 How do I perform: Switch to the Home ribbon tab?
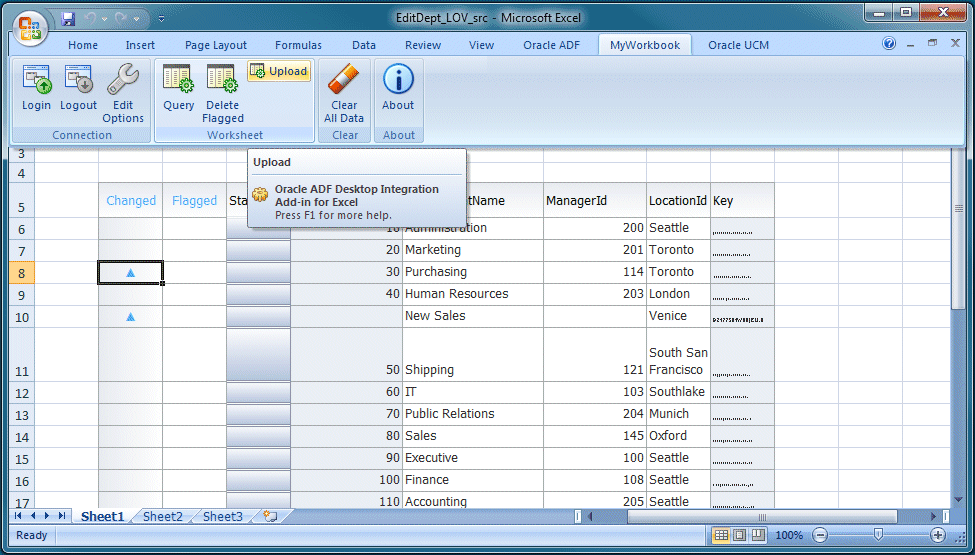(x=83, y=45)
